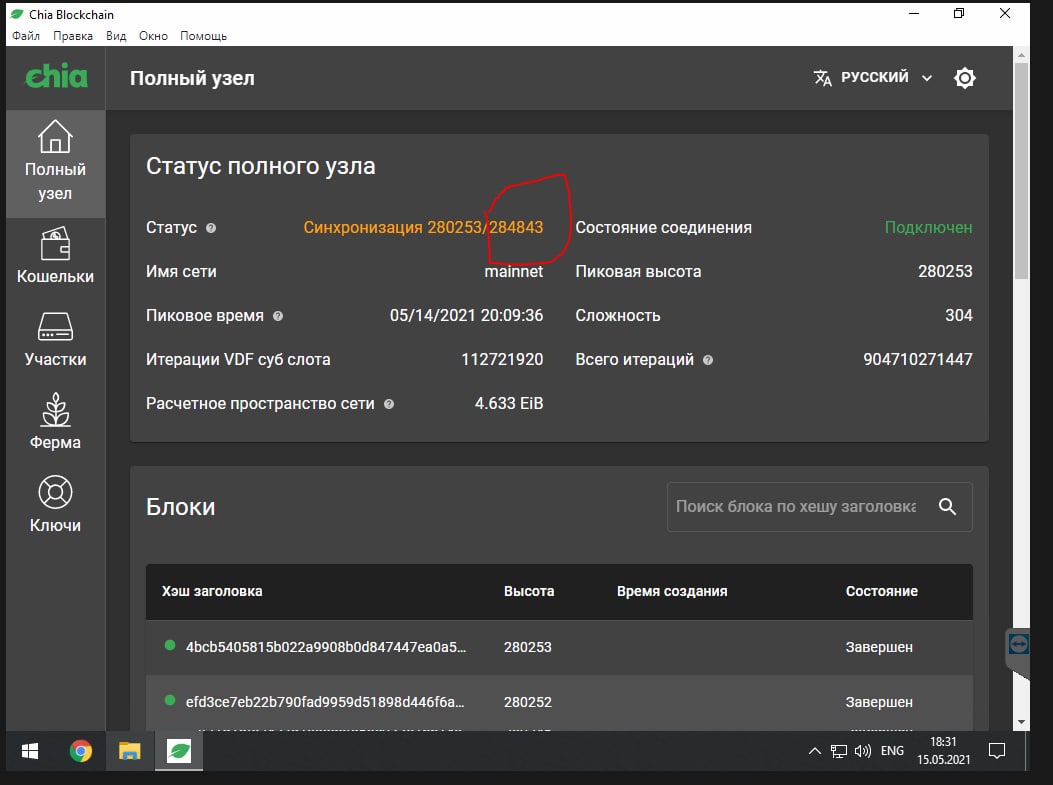Open block row with hash efd3ce7eb22b790fad99...

click(x=559, y=702)
